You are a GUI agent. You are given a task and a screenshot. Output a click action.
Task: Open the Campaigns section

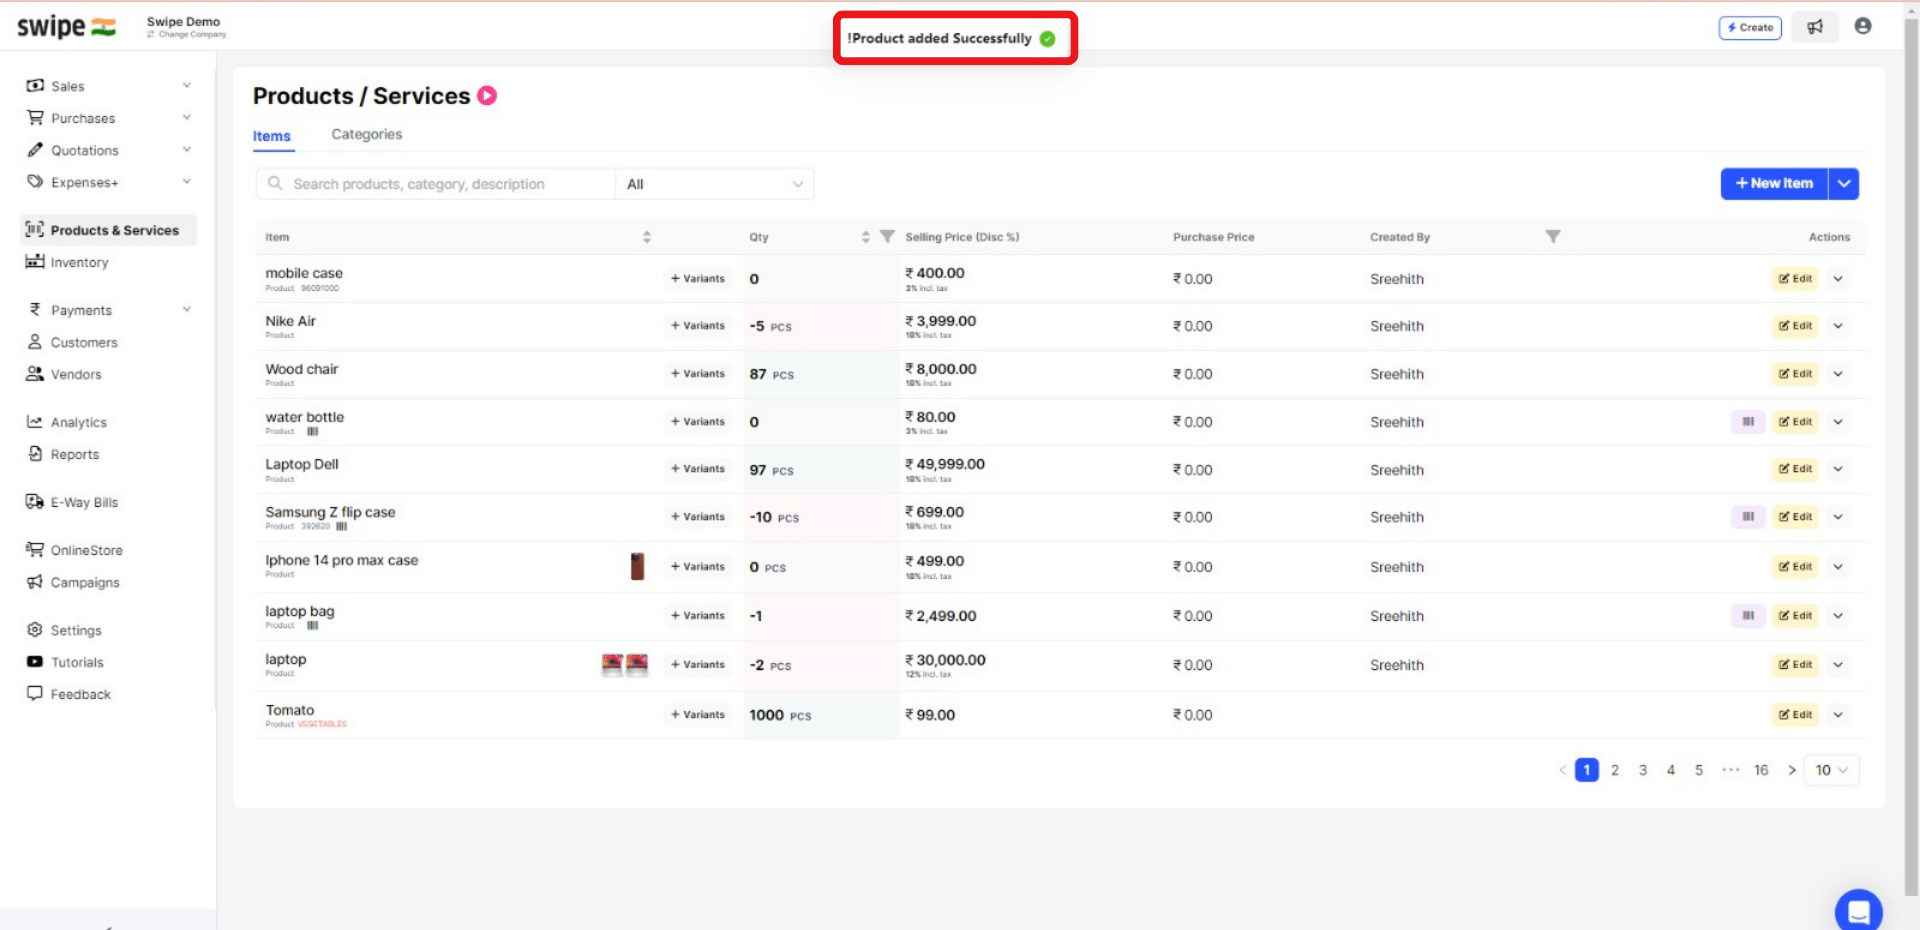tap(85, 582)
